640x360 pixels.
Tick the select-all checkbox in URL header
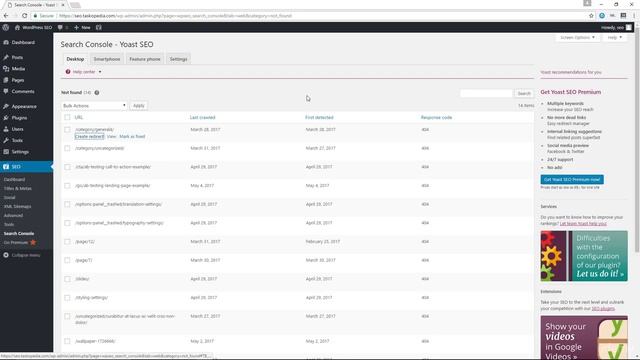[67, 118]
